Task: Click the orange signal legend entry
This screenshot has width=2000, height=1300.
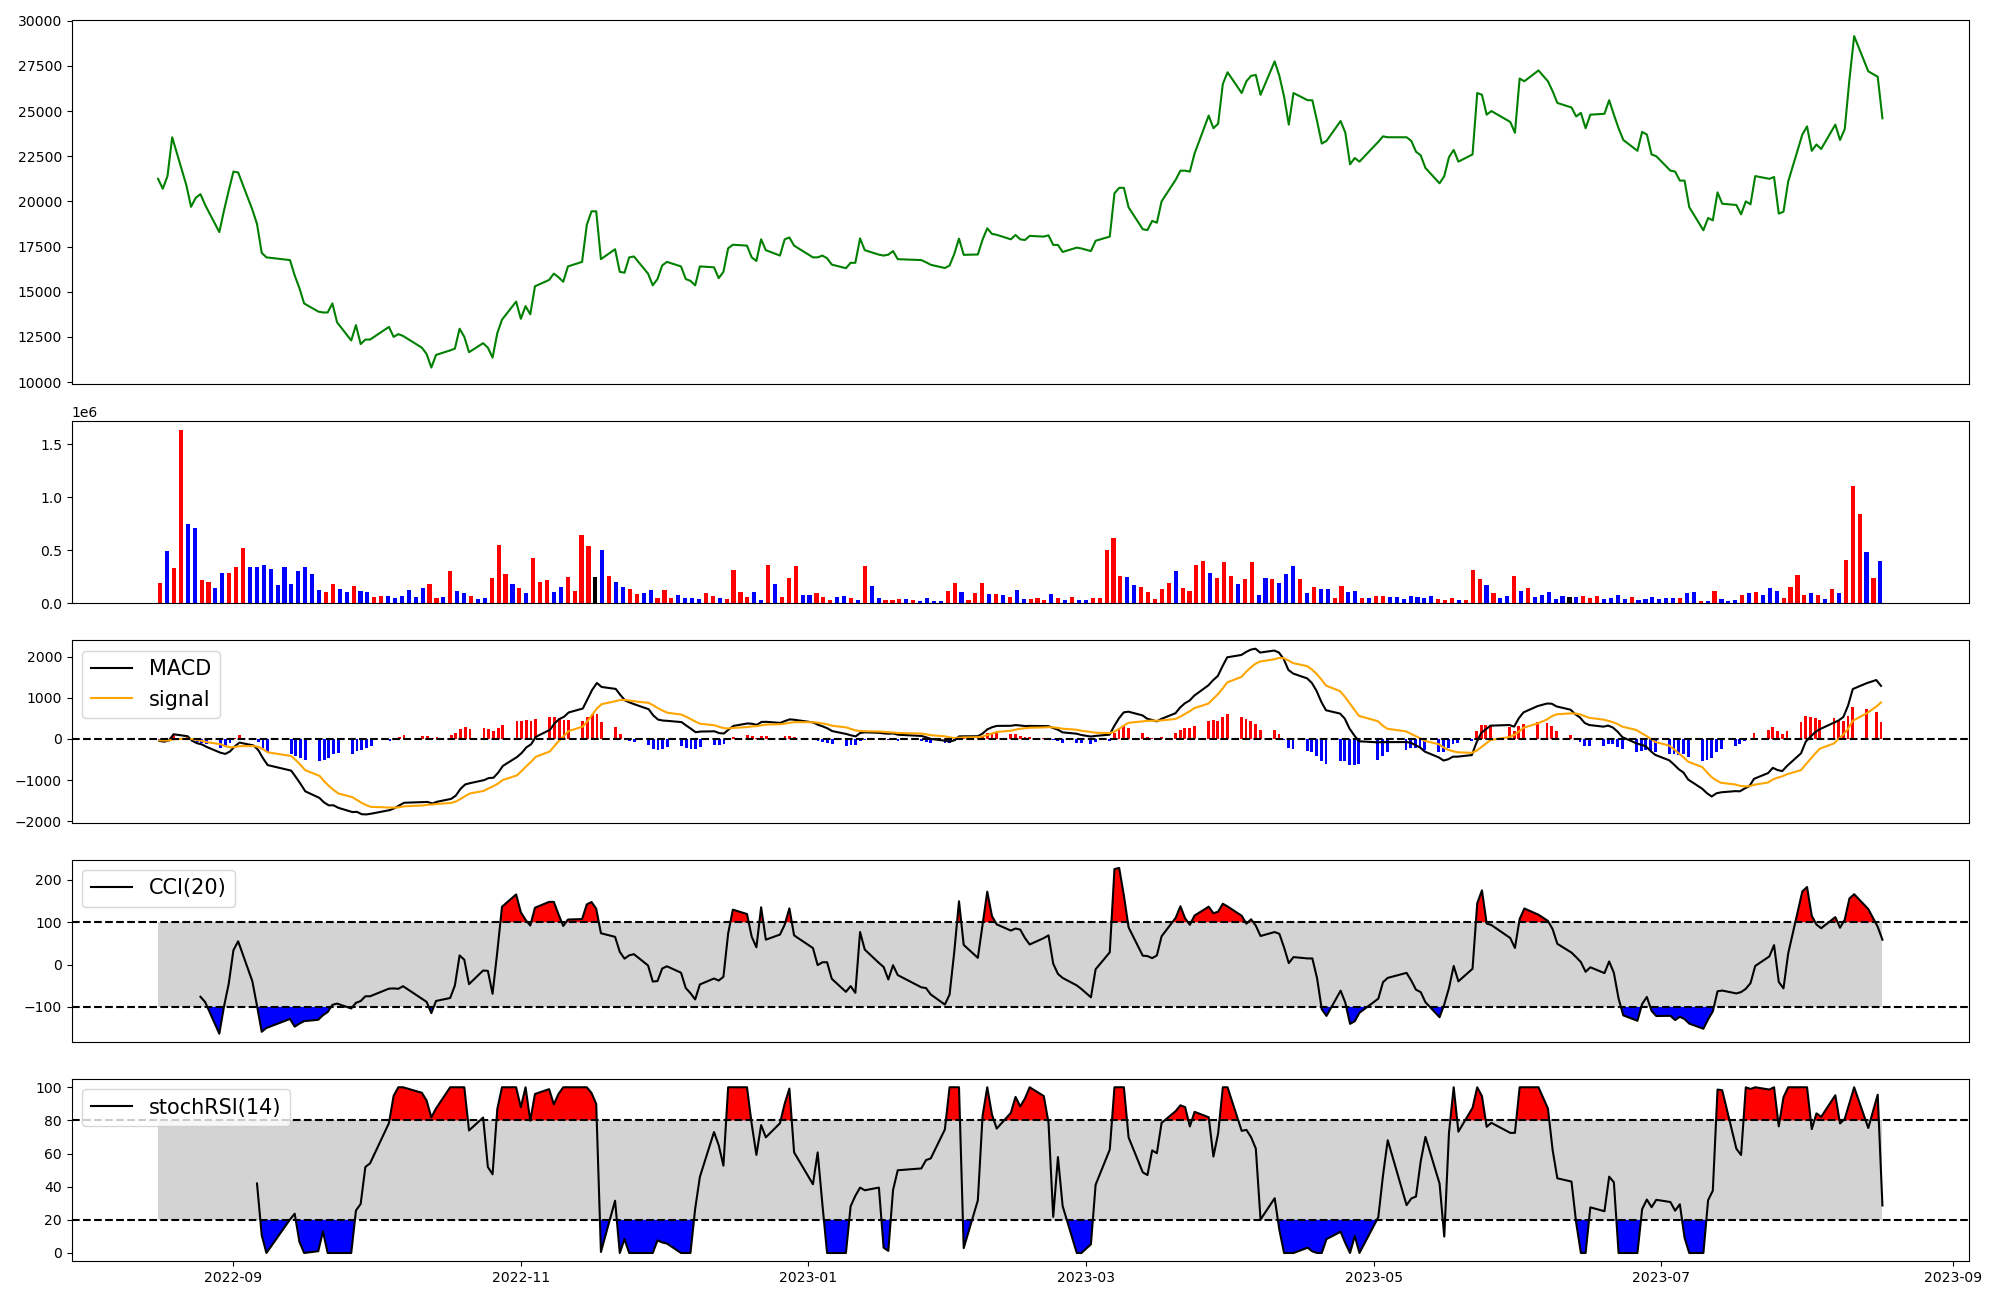Action: tap(178, 699)
